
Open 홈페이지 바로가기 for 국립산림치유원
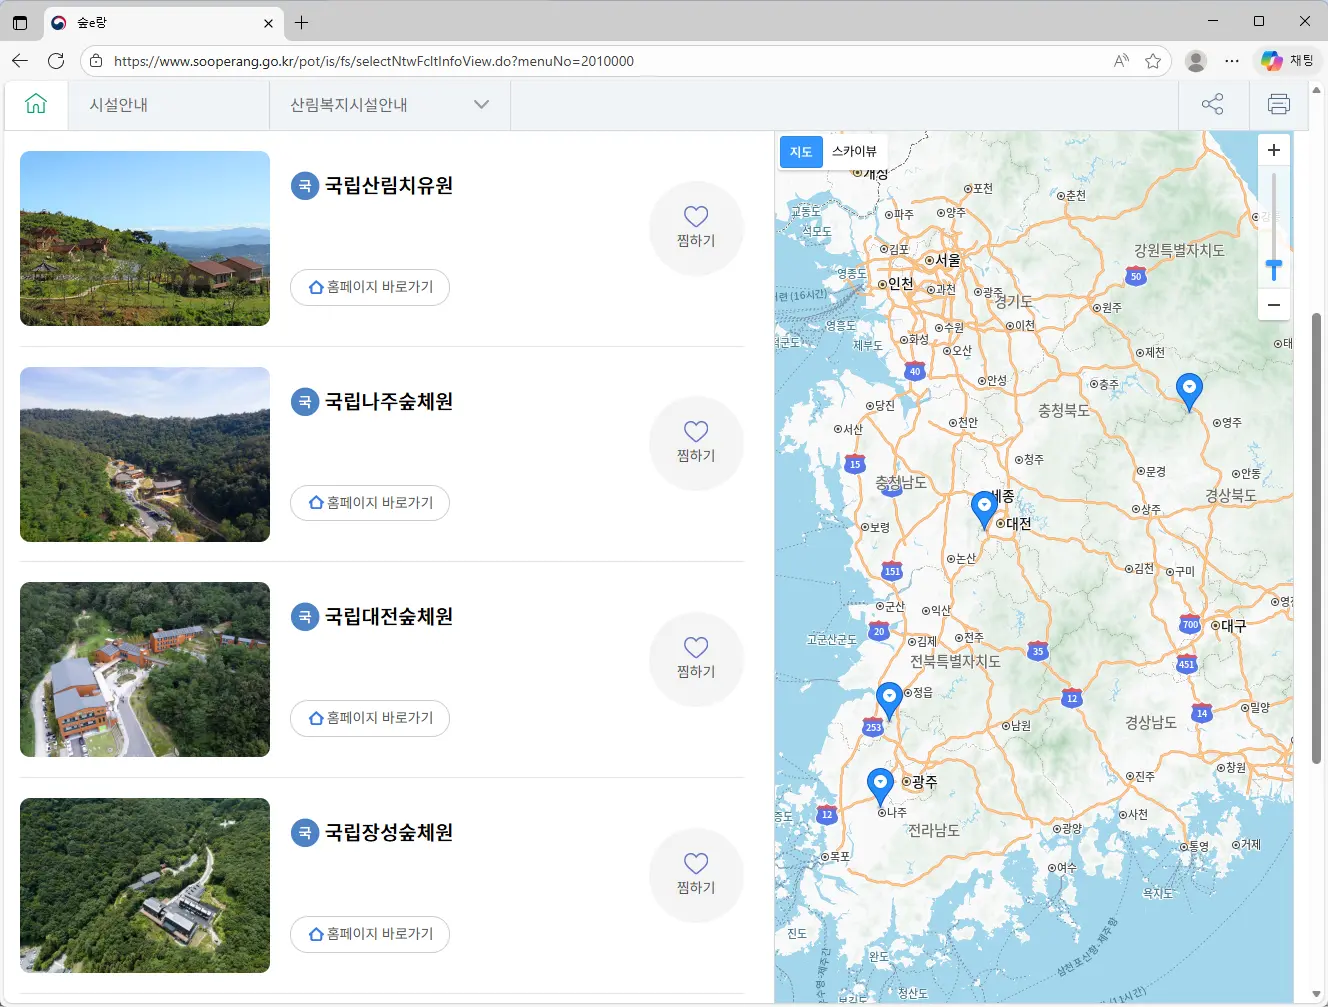tap(370, 287)
